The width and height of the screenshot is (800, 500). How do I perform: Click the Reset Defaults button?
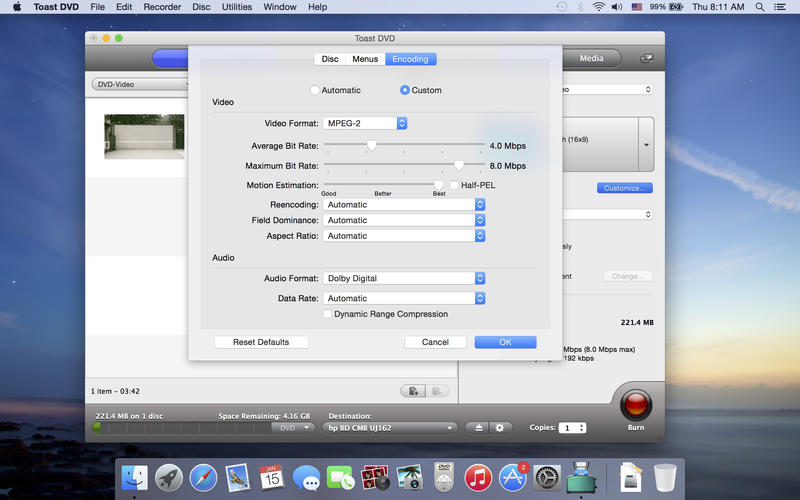click(x=261, y=342)
